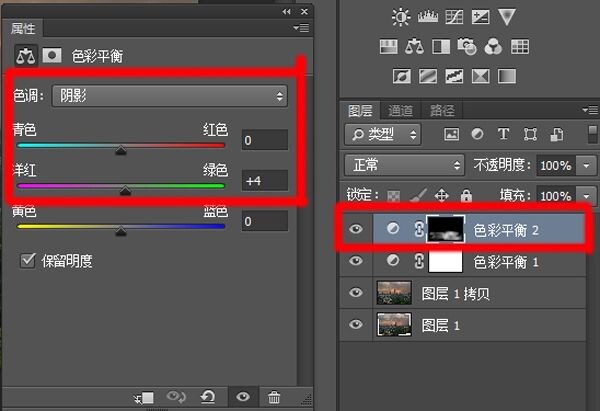This screenshot has height=411, width=600.
Task: Click the 黄色/蓝色 value field
Action: [265, 221]
